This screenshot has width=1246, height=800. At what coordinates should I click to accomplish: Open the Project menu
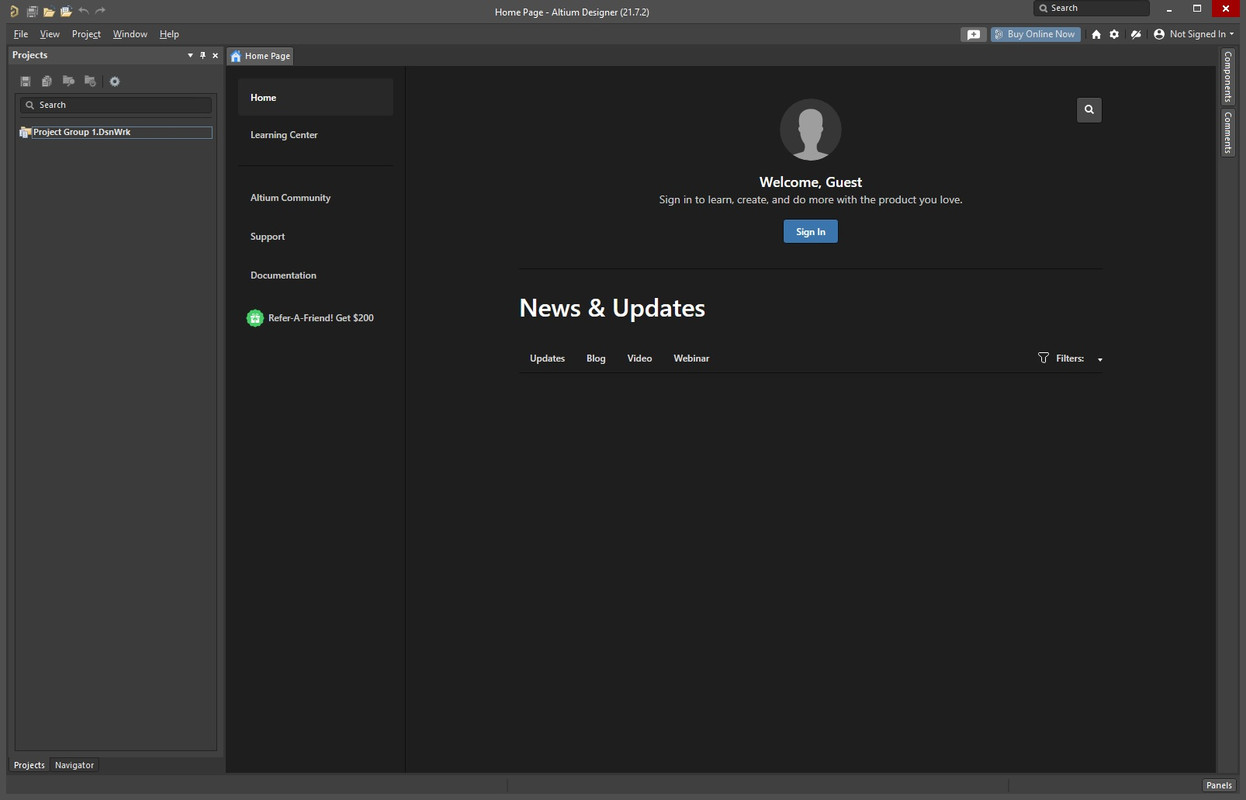(86, 34)
